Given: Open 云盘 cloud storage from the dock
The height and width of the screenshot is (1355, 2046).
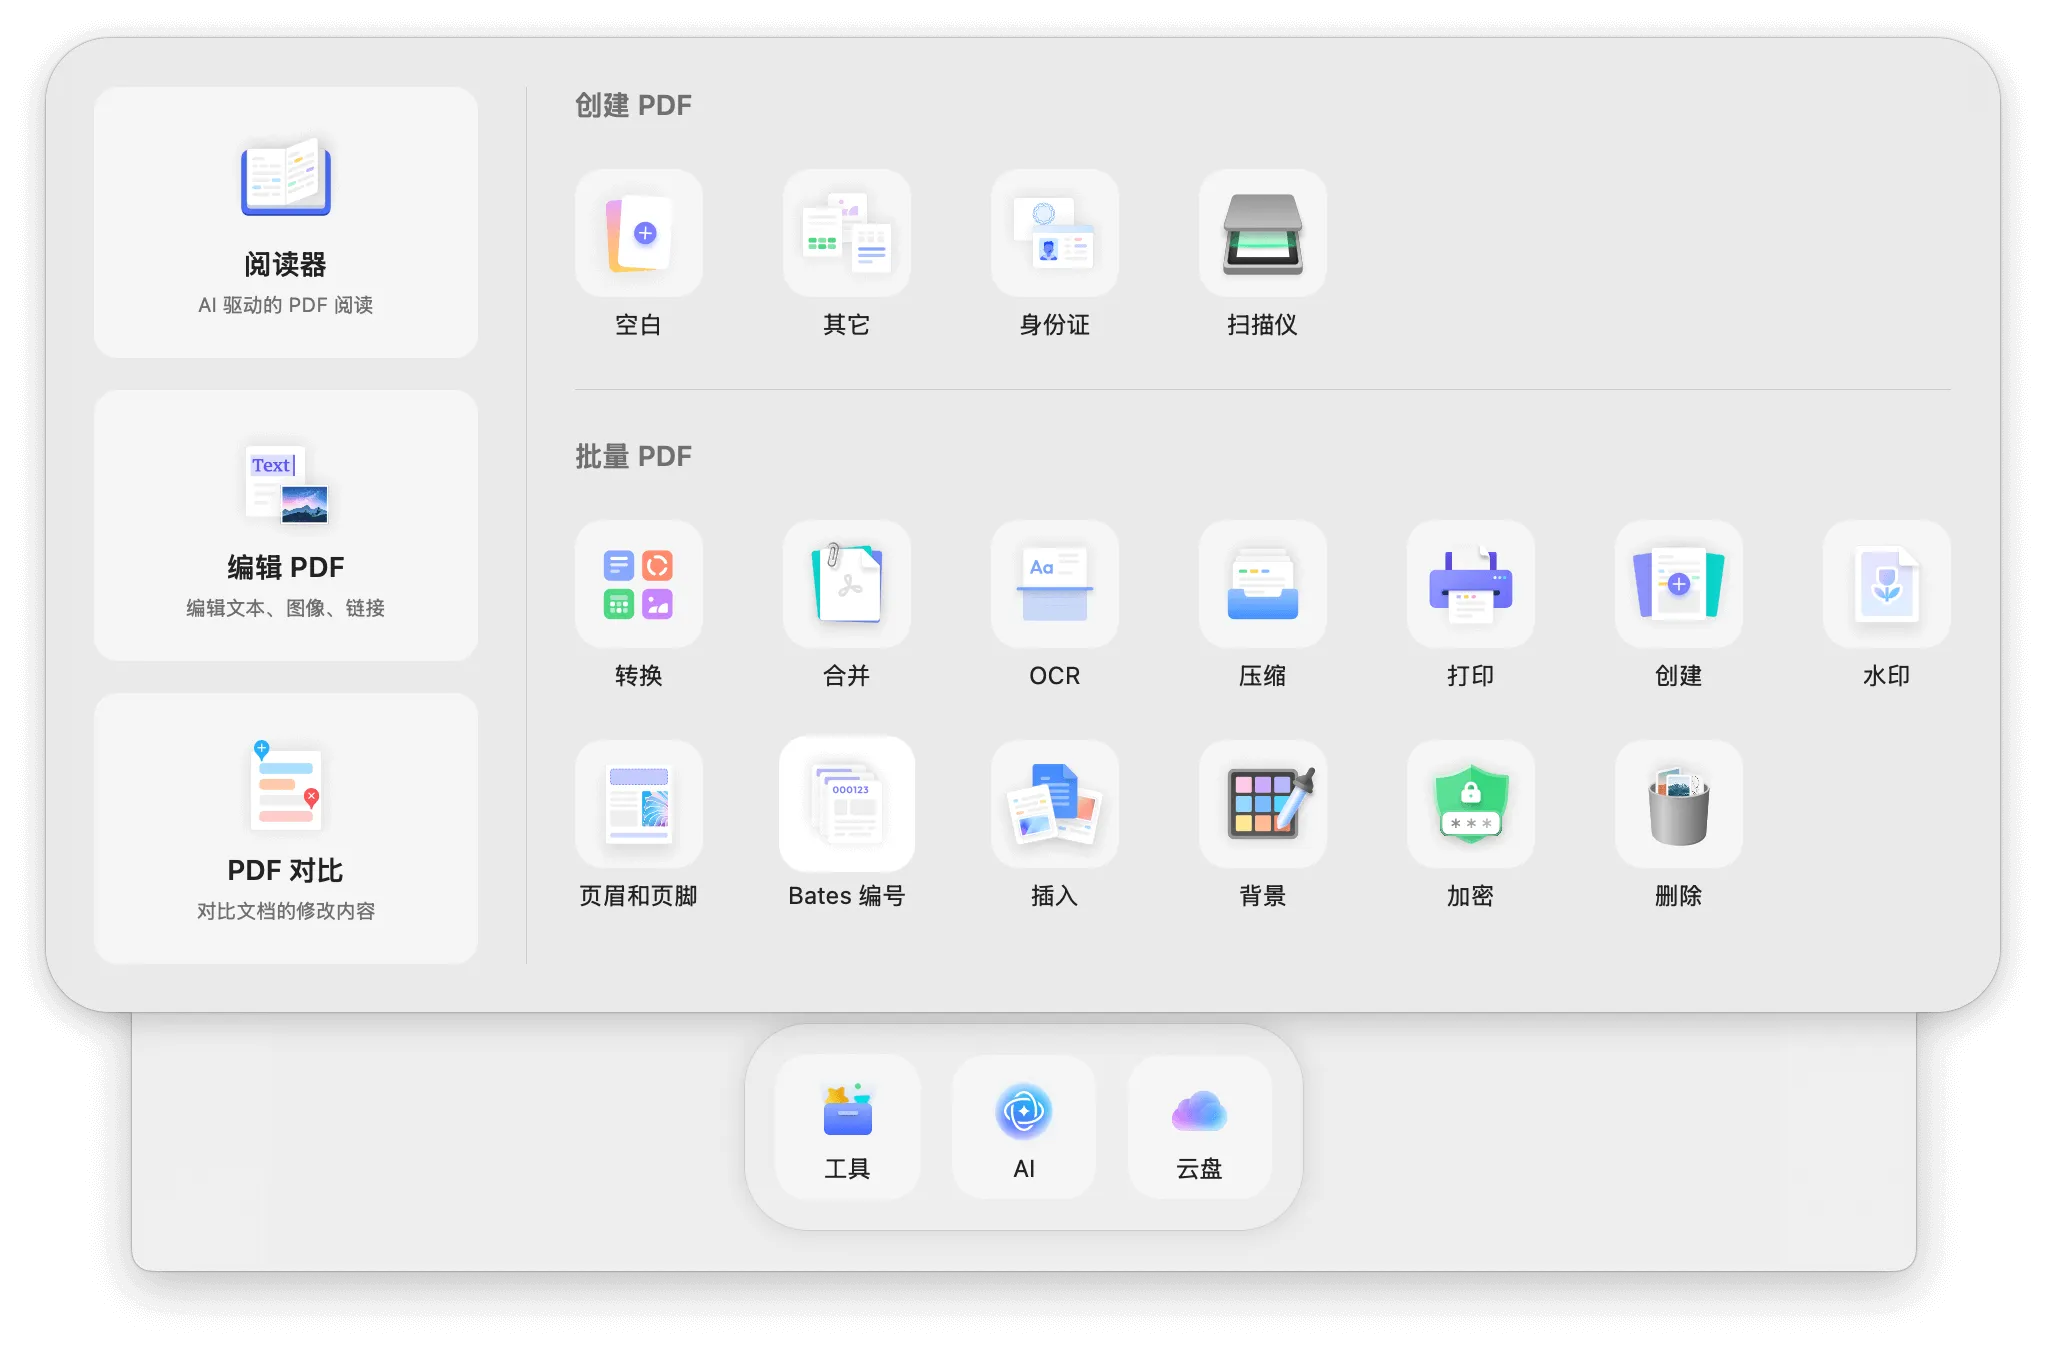Looking at the screenshot, I should click(x=1198, y=1127).
